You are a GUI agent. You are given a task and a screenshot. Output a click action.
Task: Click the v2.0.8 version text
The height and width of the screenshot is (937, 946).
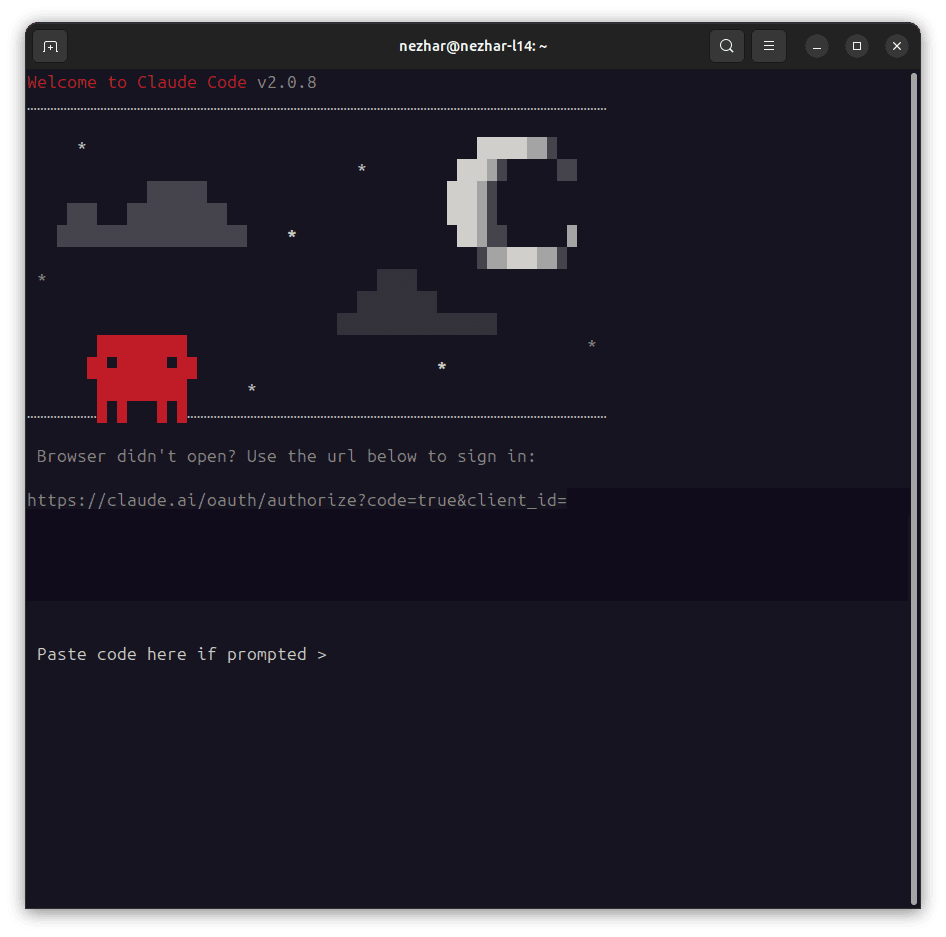click(x=287, y=82)
